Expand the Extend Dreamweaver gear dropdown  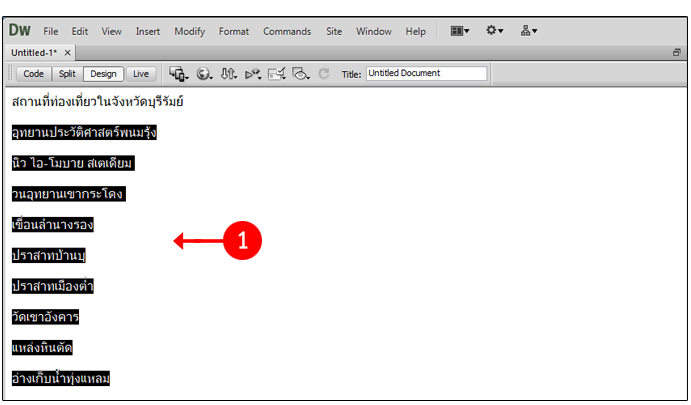[x=495, y=31]
